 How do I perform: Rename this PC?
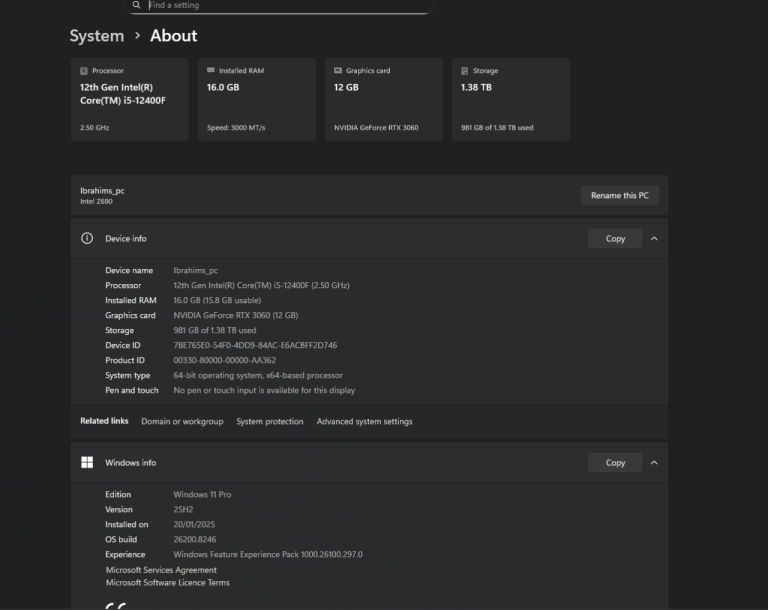click(x=619, y=195)
